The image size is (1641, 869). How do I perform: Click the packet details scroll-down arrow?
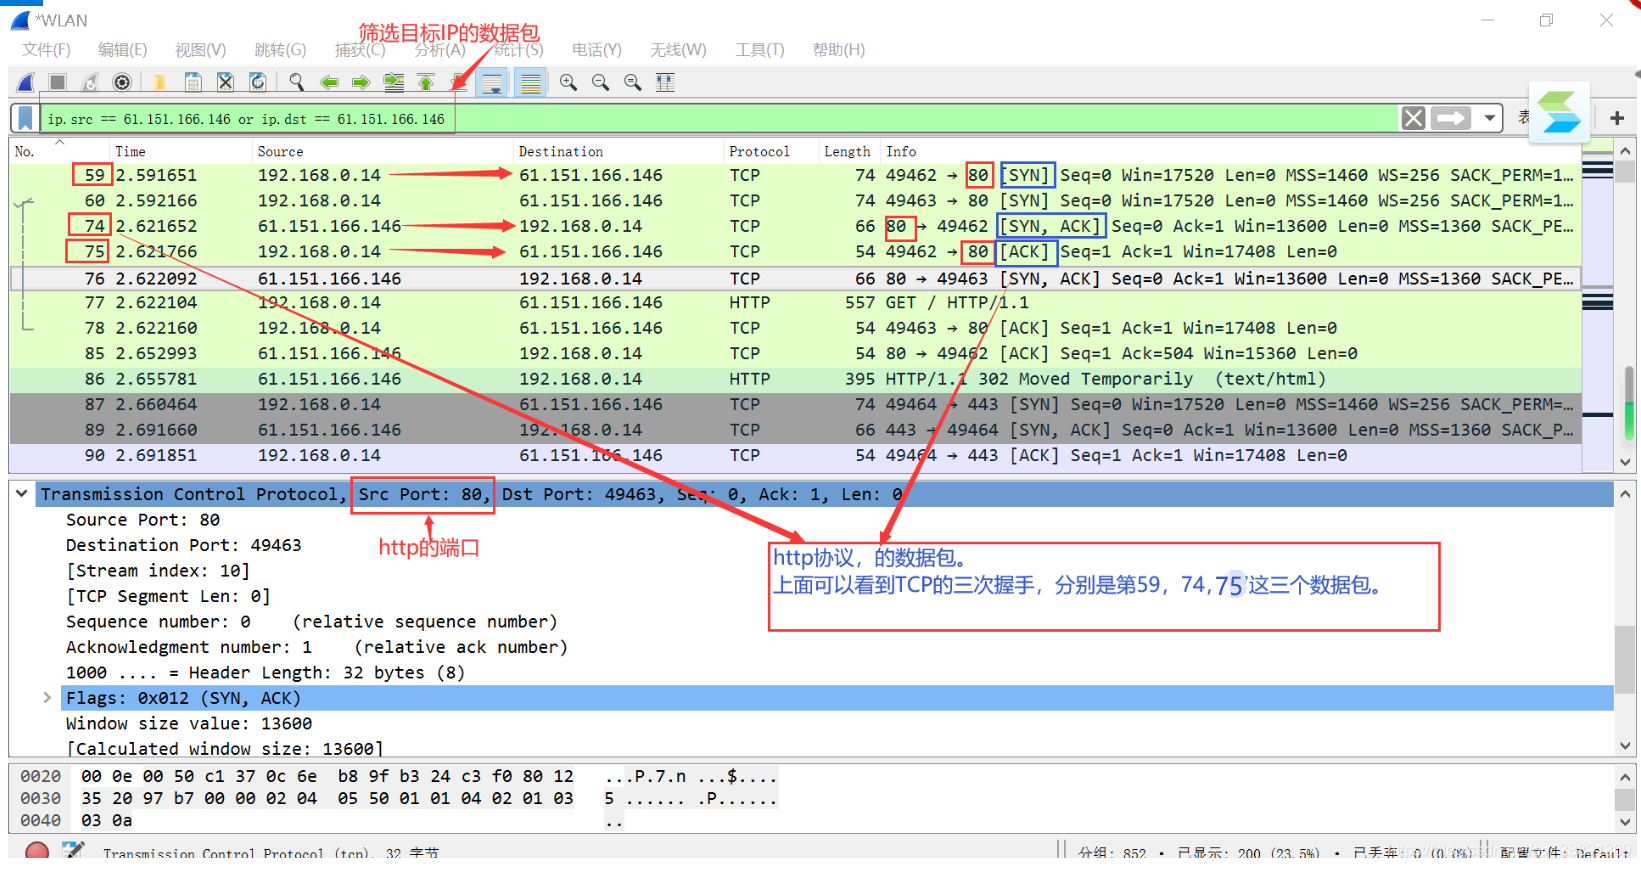coord(1626,746)
